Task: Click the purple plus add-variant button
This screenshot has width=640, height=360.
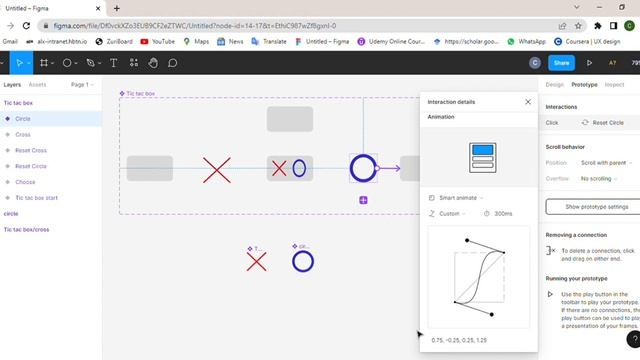Action: coord(363,200)
